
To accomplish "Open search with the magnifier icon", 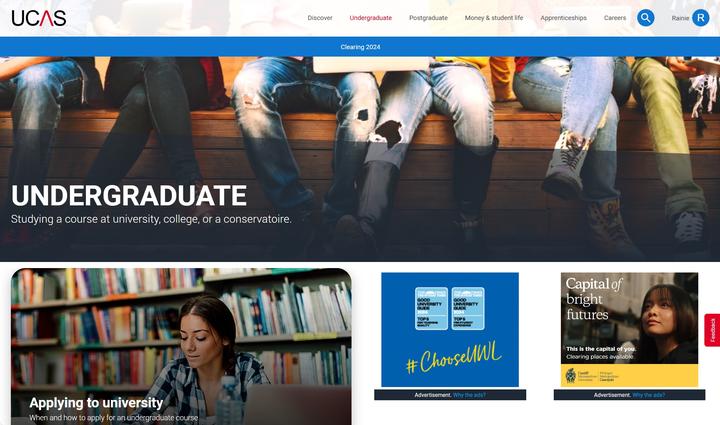I will 645,18.
